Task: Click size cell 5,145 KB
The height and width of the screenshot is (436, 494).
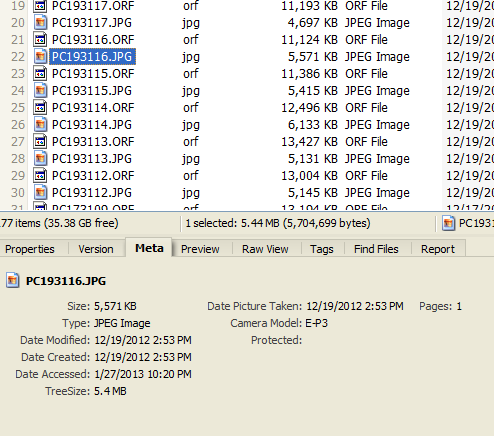Action: click(x=313, y=193)
